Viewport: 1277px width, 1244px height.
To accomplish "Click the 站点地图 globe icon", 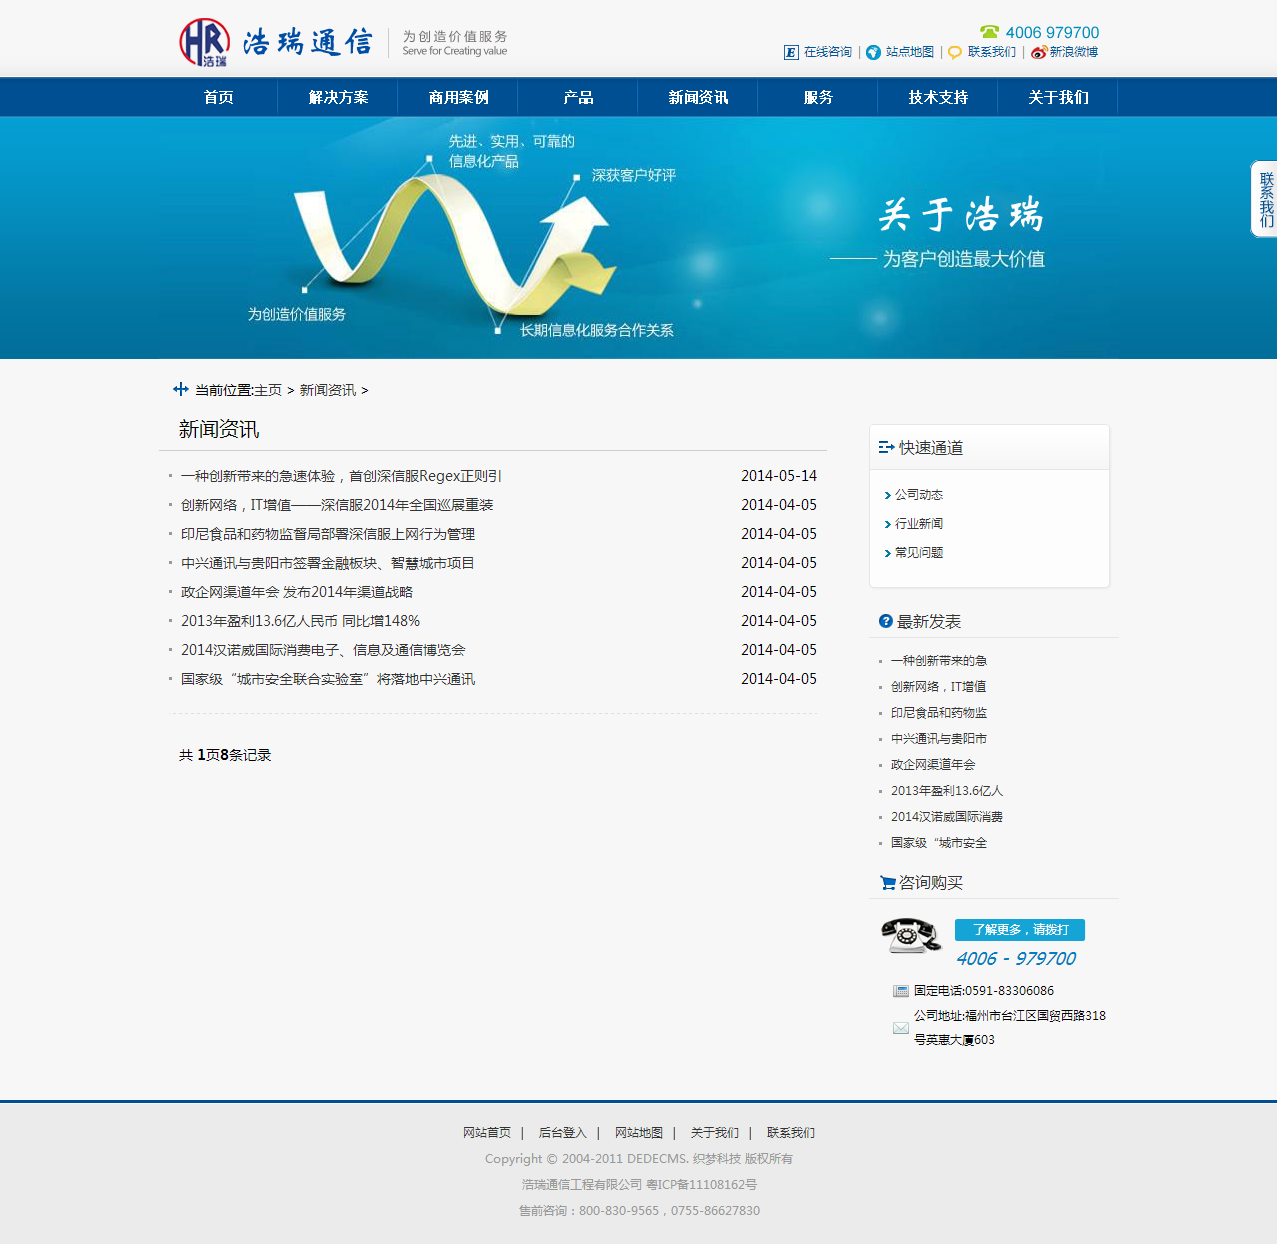I will point(873,52).
